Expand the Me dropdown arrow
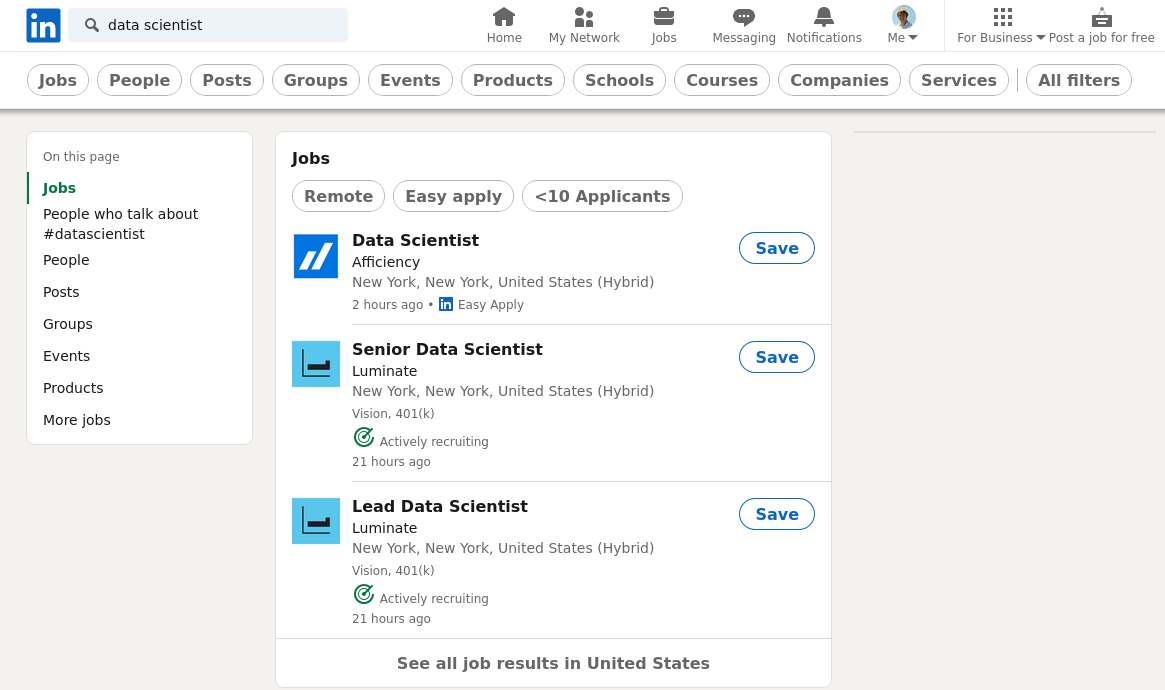 pos(913,38)
